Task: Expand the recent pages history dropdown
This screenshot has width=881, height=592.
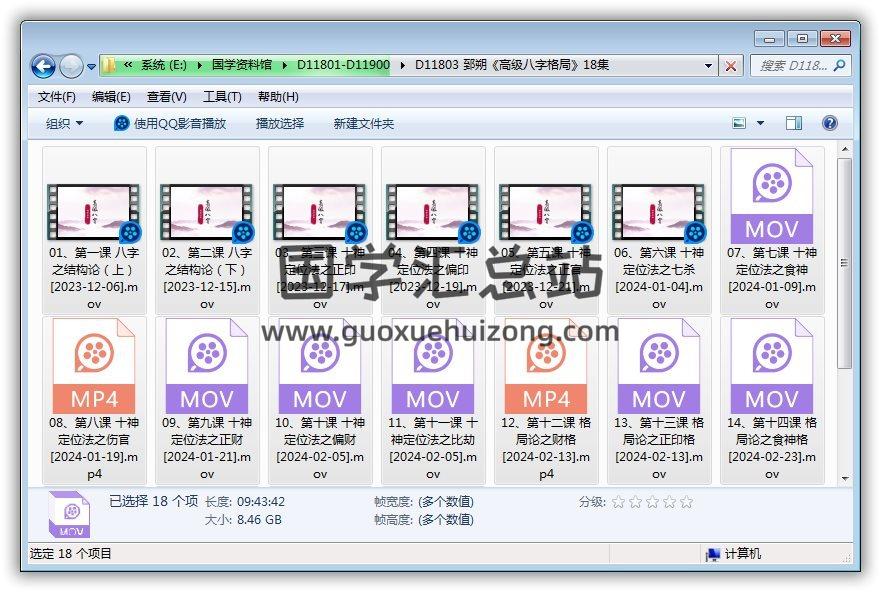Action: coord(91,67)
